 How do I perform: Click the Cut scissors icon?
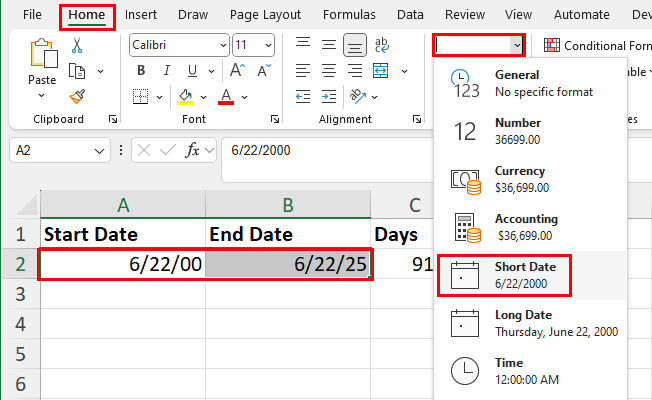pyautogui.click(x=77, y=45)
